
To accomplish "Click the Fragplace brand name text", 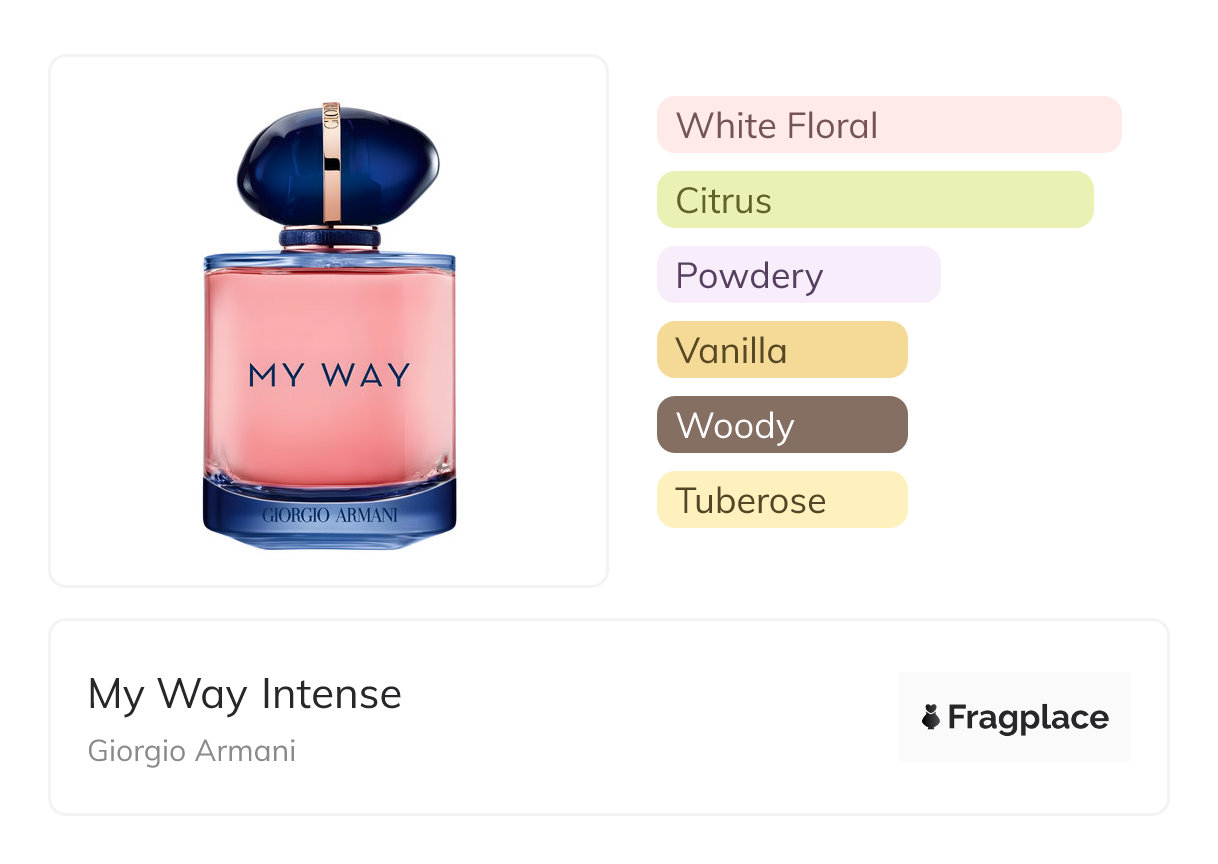I will [x=1028, y=717].
